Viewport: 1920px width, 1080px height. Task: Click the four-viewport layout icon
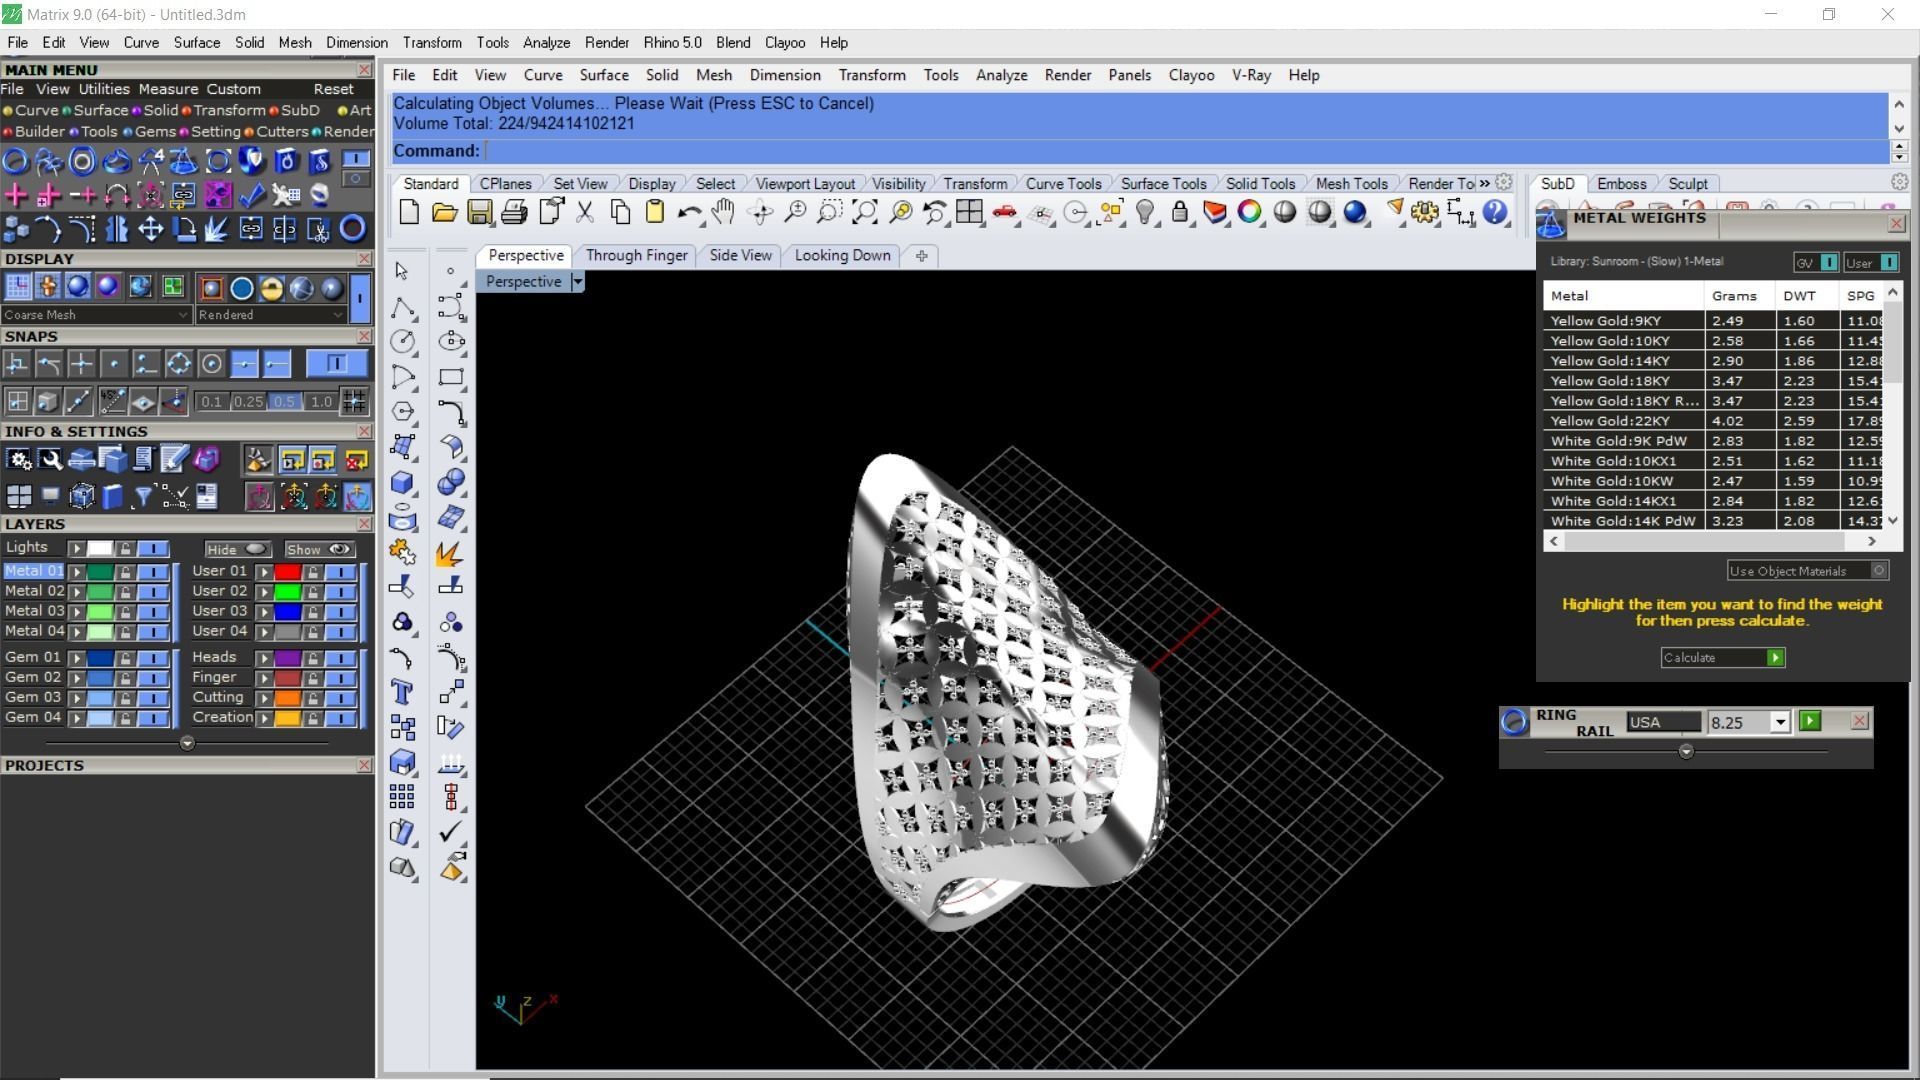969,212
